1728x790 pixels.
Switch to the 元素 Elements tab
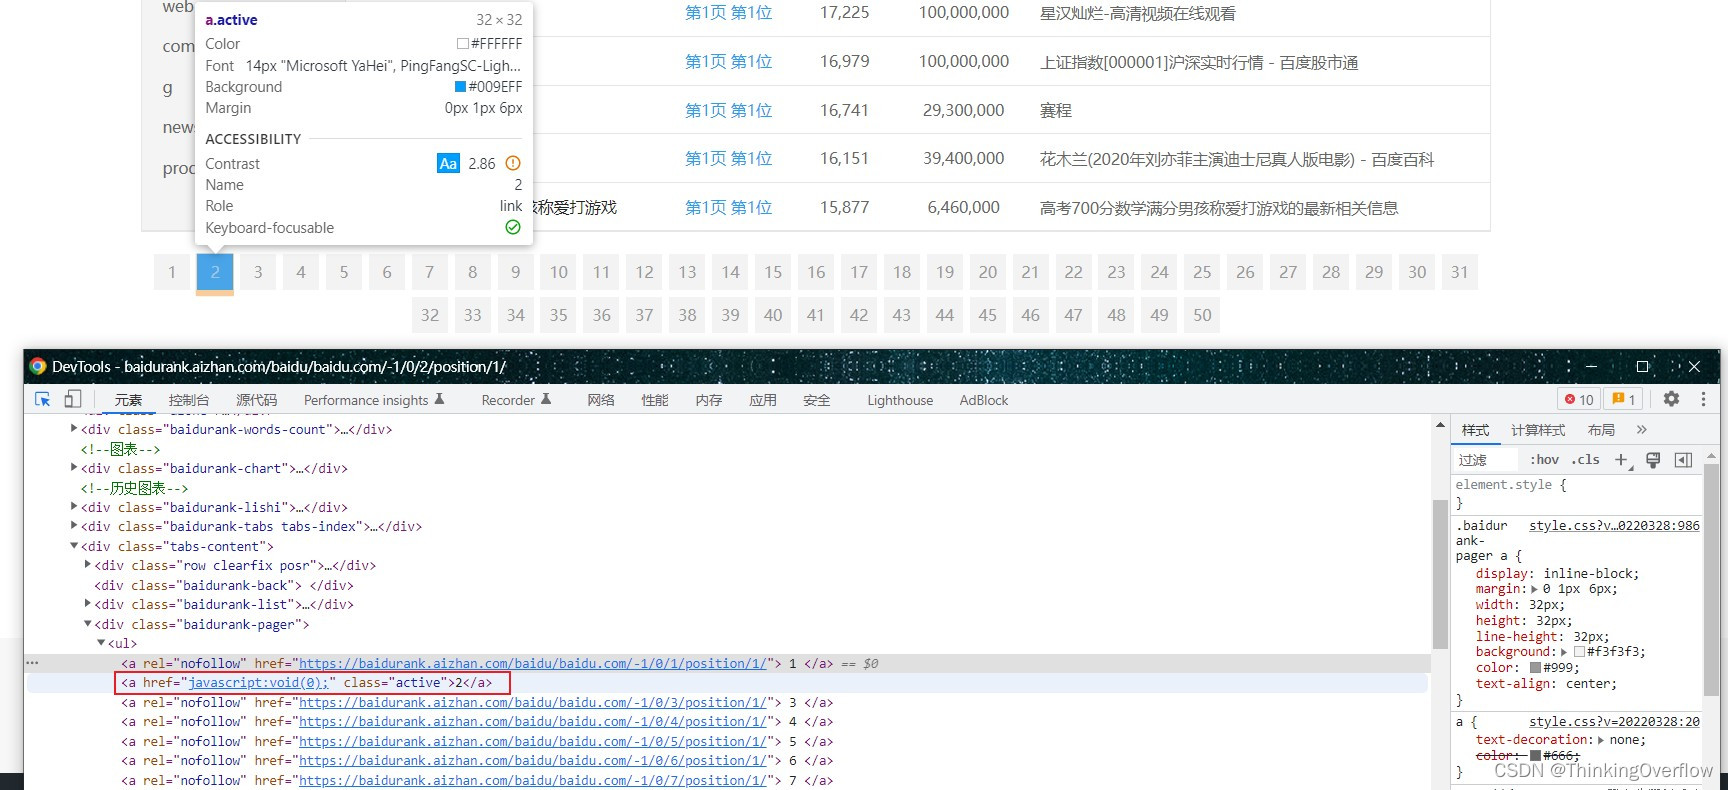point(128,400)
